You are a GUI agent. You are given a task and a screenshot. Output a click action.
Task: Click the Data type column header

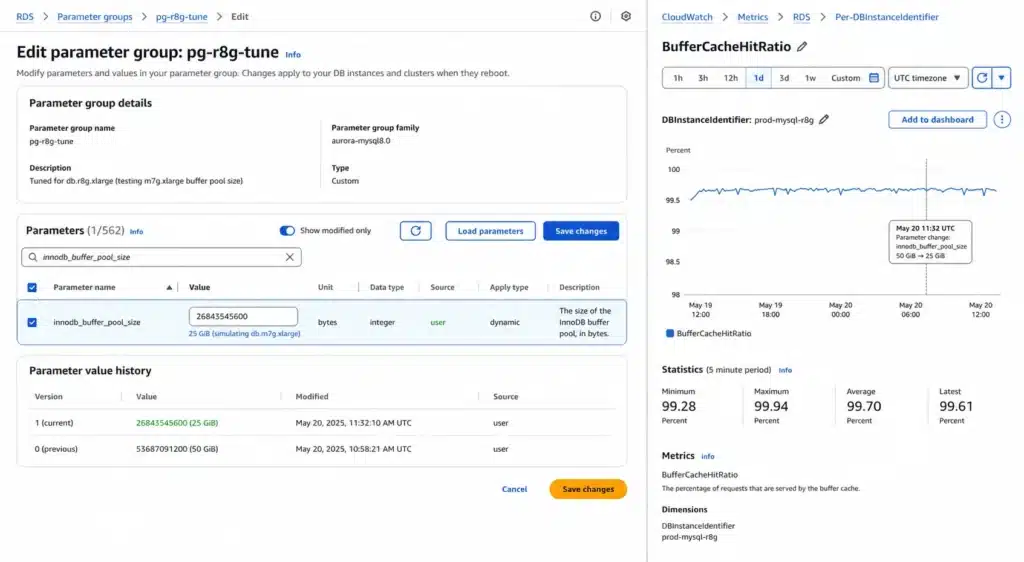coord(387,287)
